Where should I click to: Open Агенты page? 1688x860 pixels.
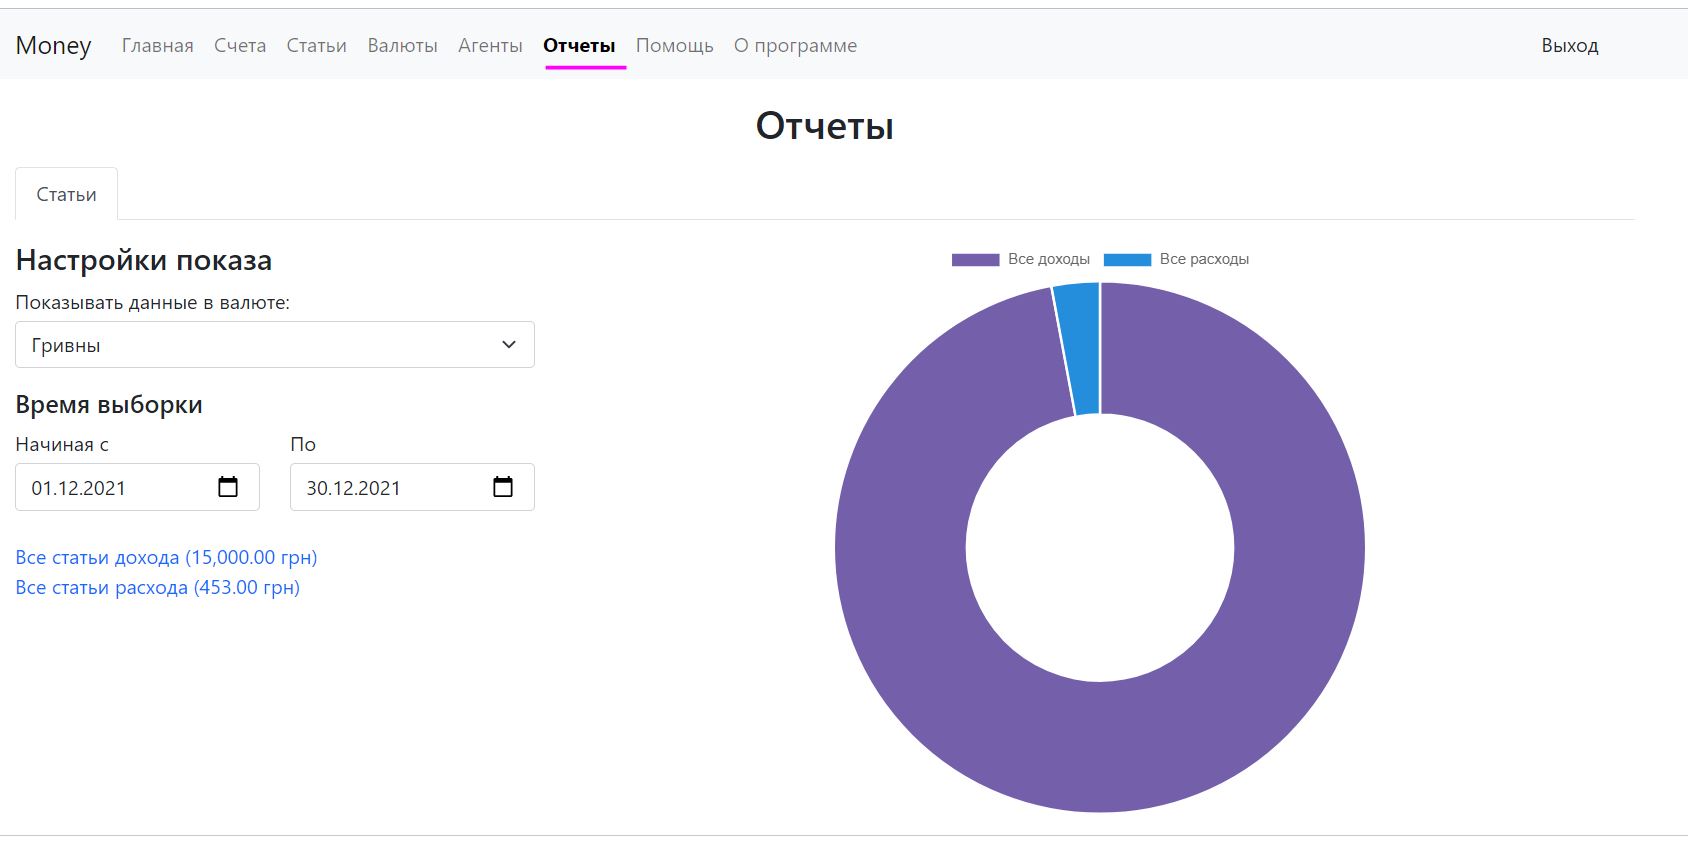(490, 46)
